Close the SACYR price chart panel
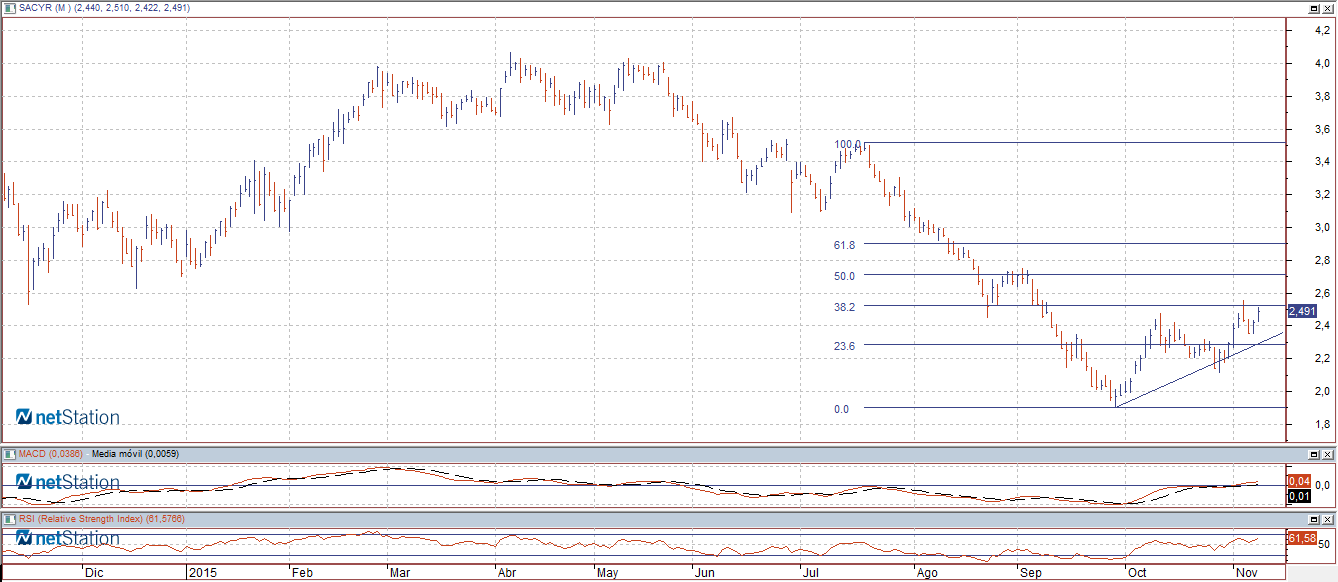 1329,8
